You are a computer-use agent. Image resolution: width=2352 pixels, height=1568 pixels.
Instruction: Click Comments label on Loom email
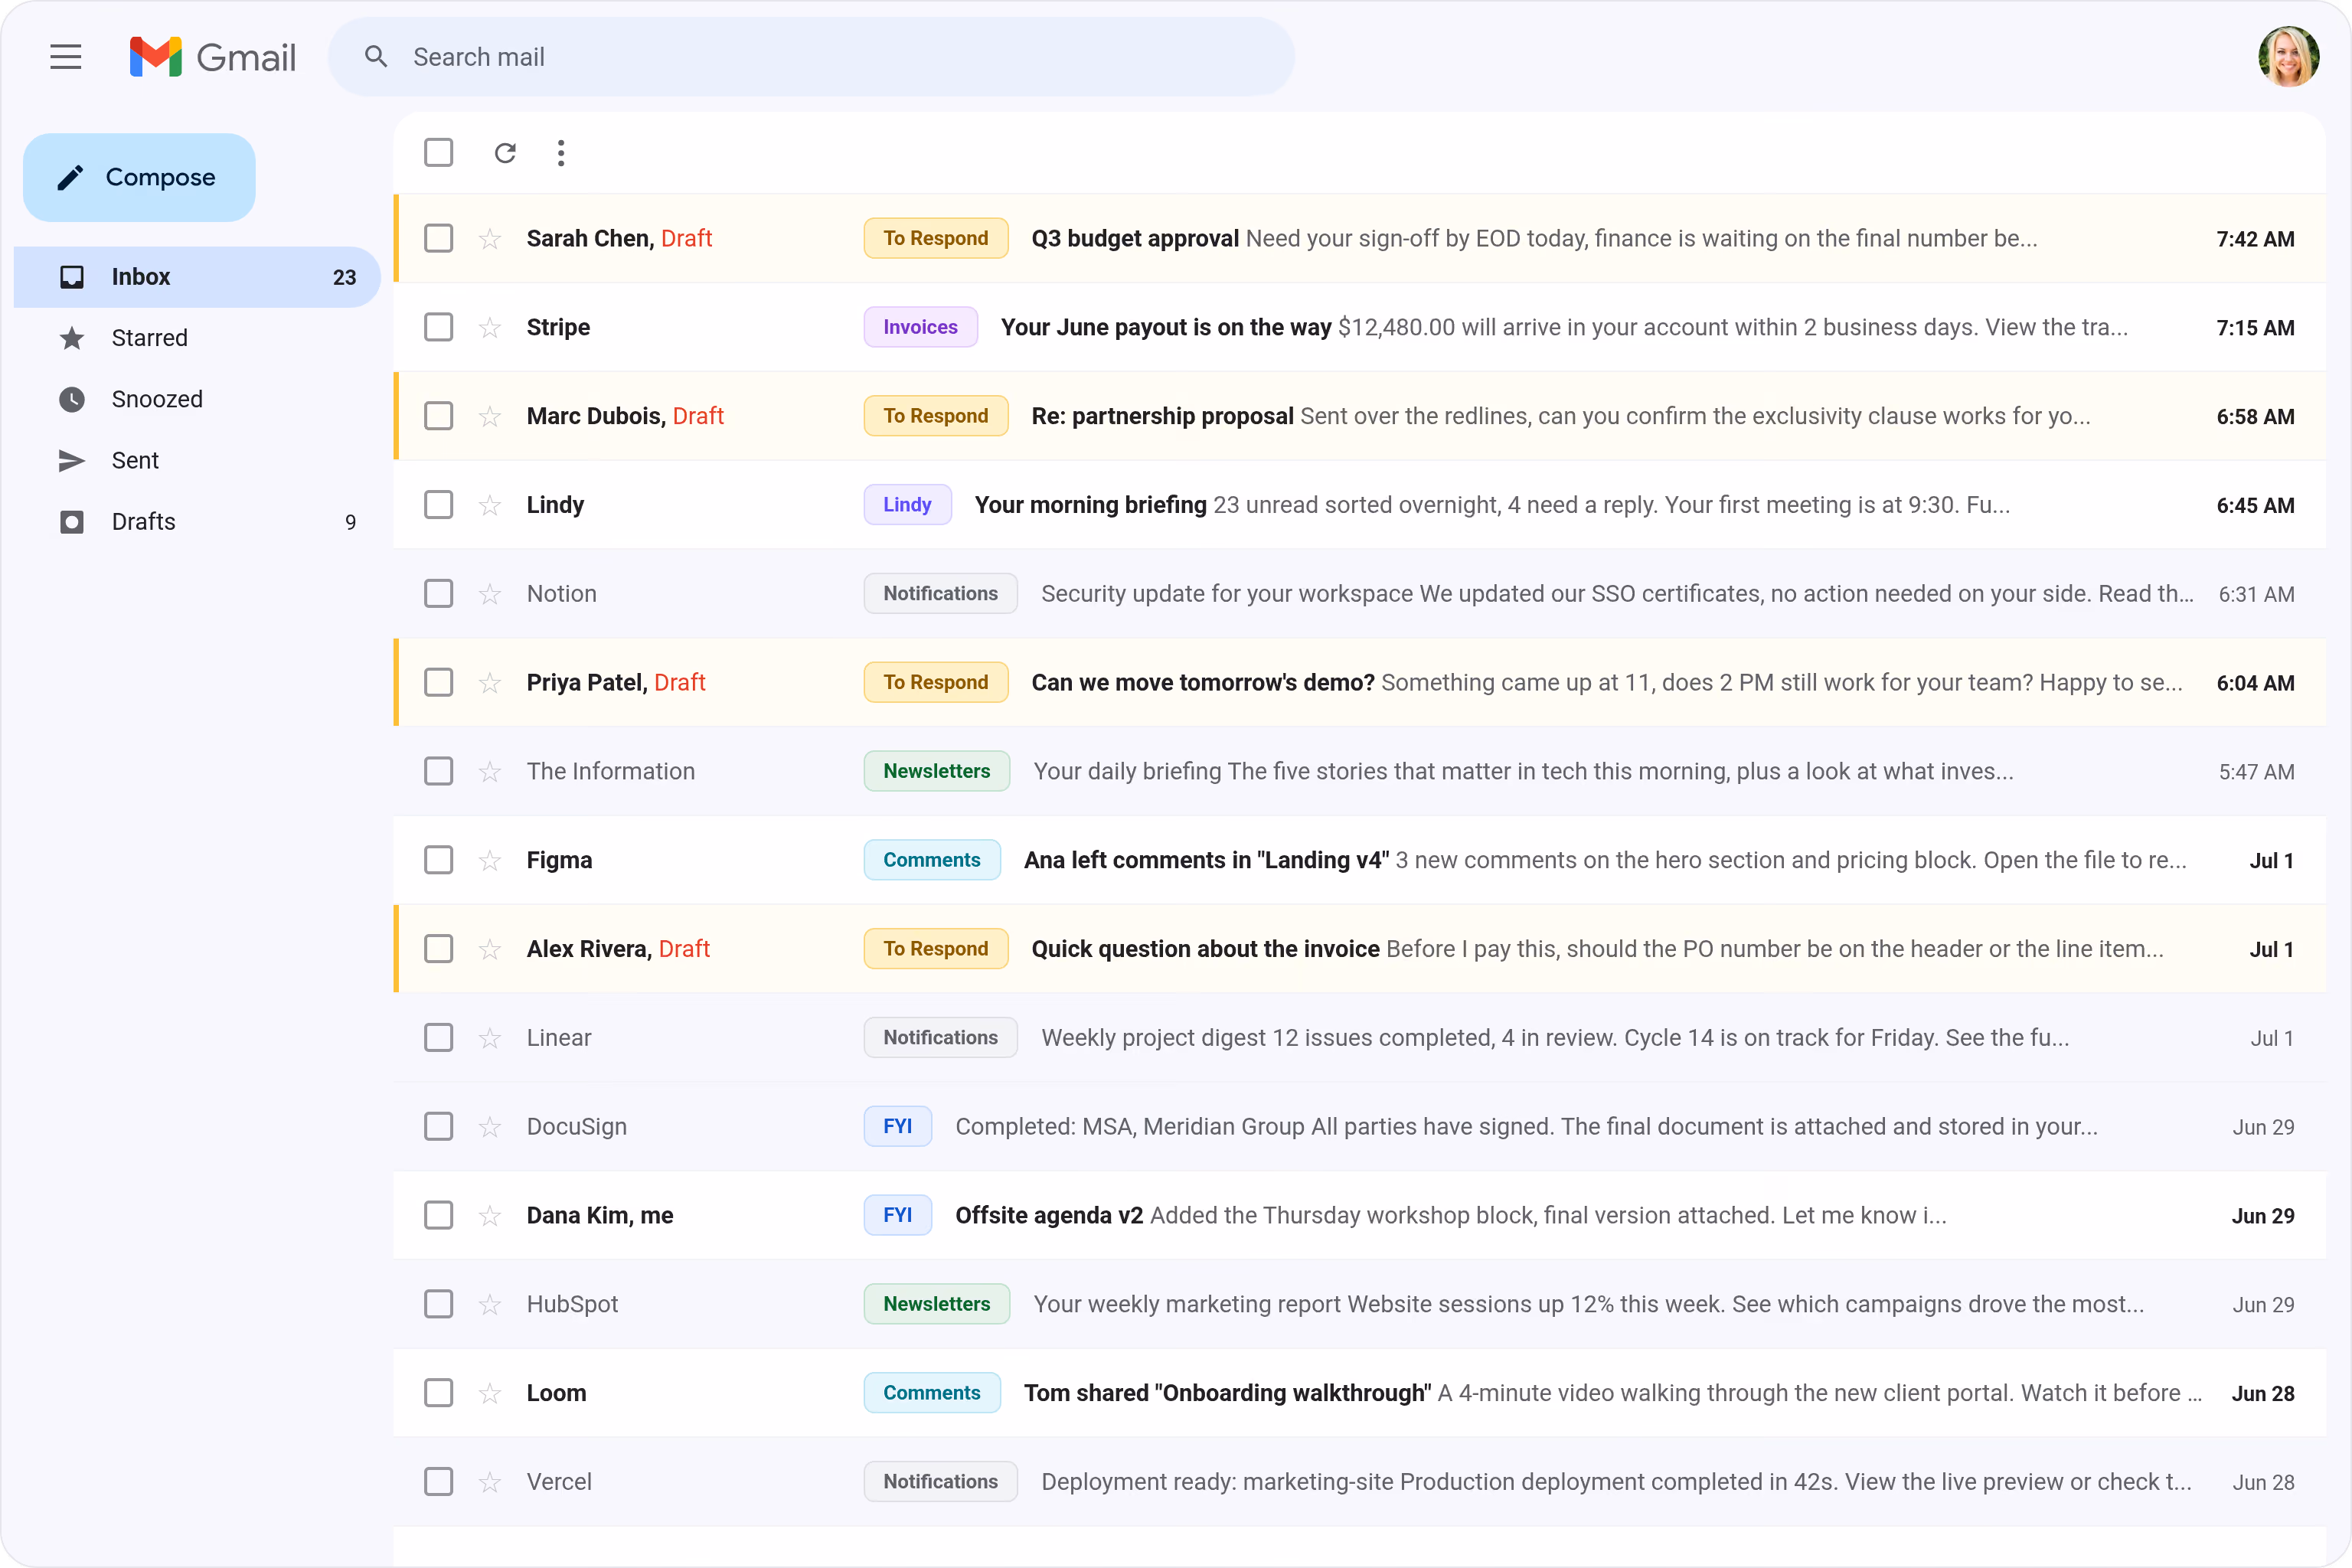[x=932, y=1393]
